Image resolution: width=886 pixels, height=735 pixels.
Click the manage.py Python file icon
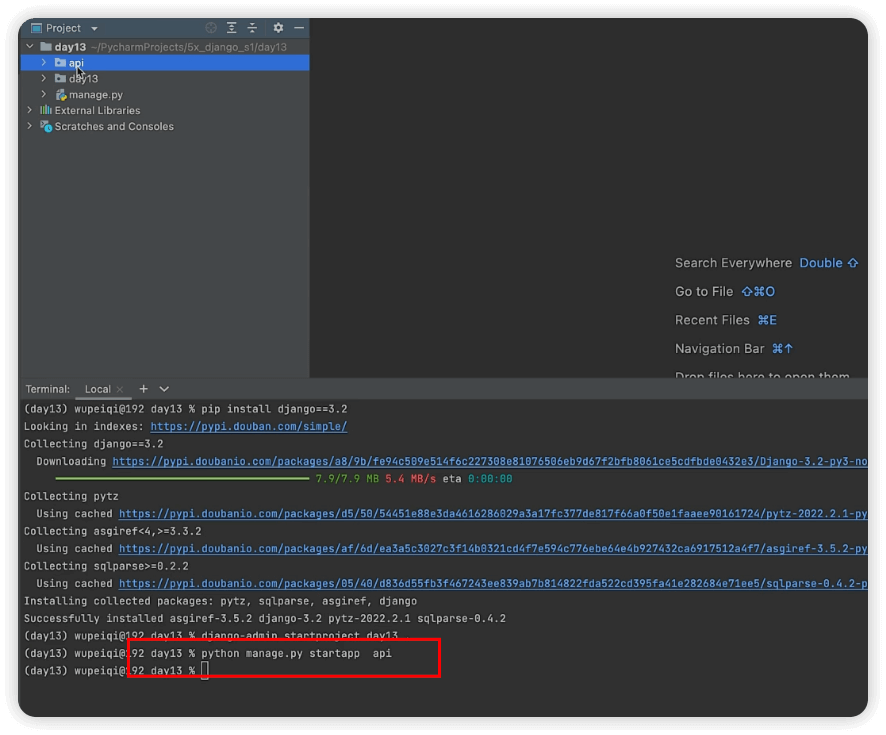pyautogui.click(x=61, y=95)
